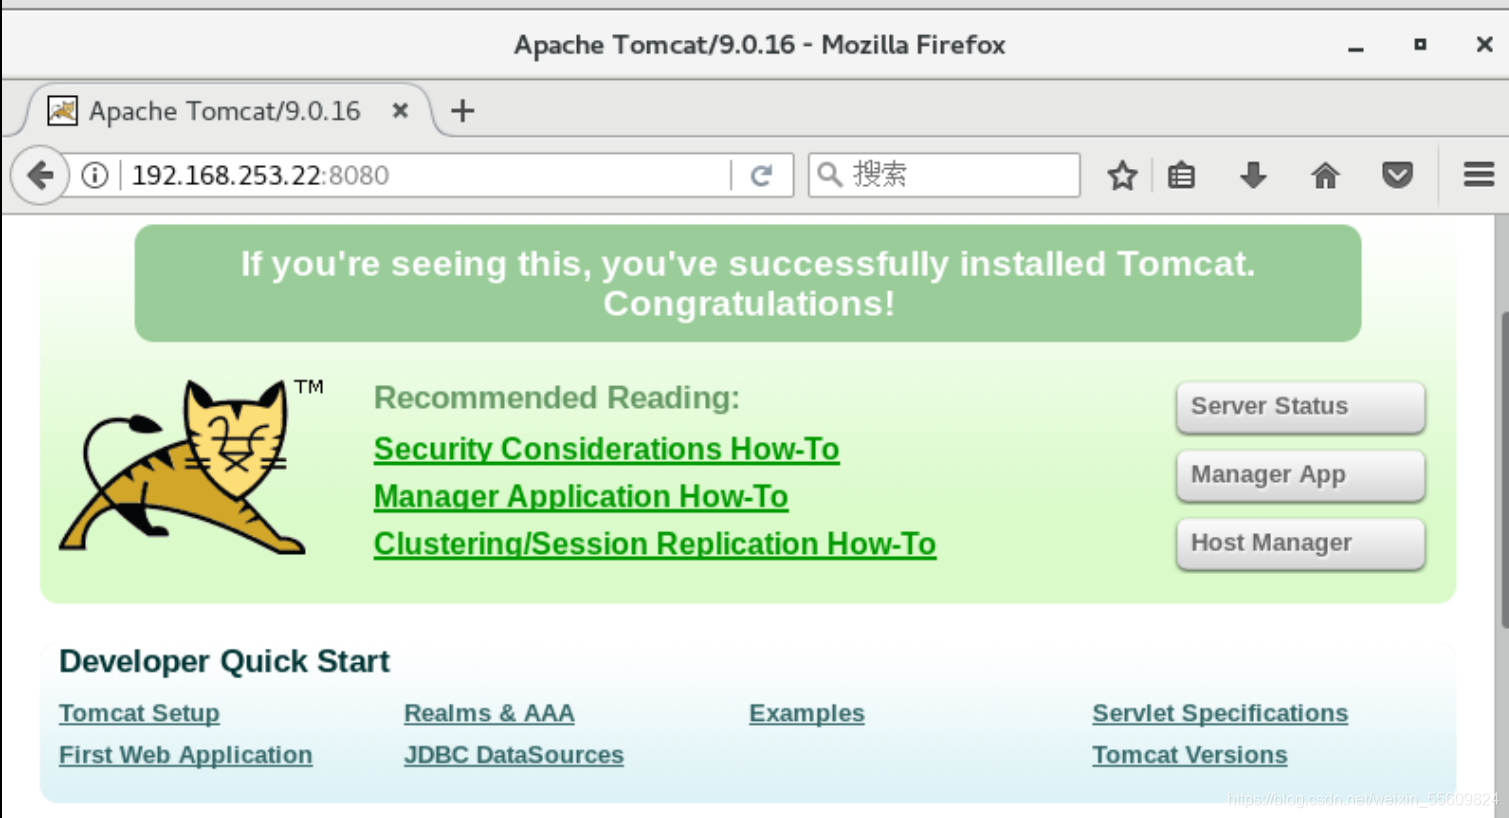Open the Realms & AAA link
This screenshot has width=1509, height=818.
point(489,714)
